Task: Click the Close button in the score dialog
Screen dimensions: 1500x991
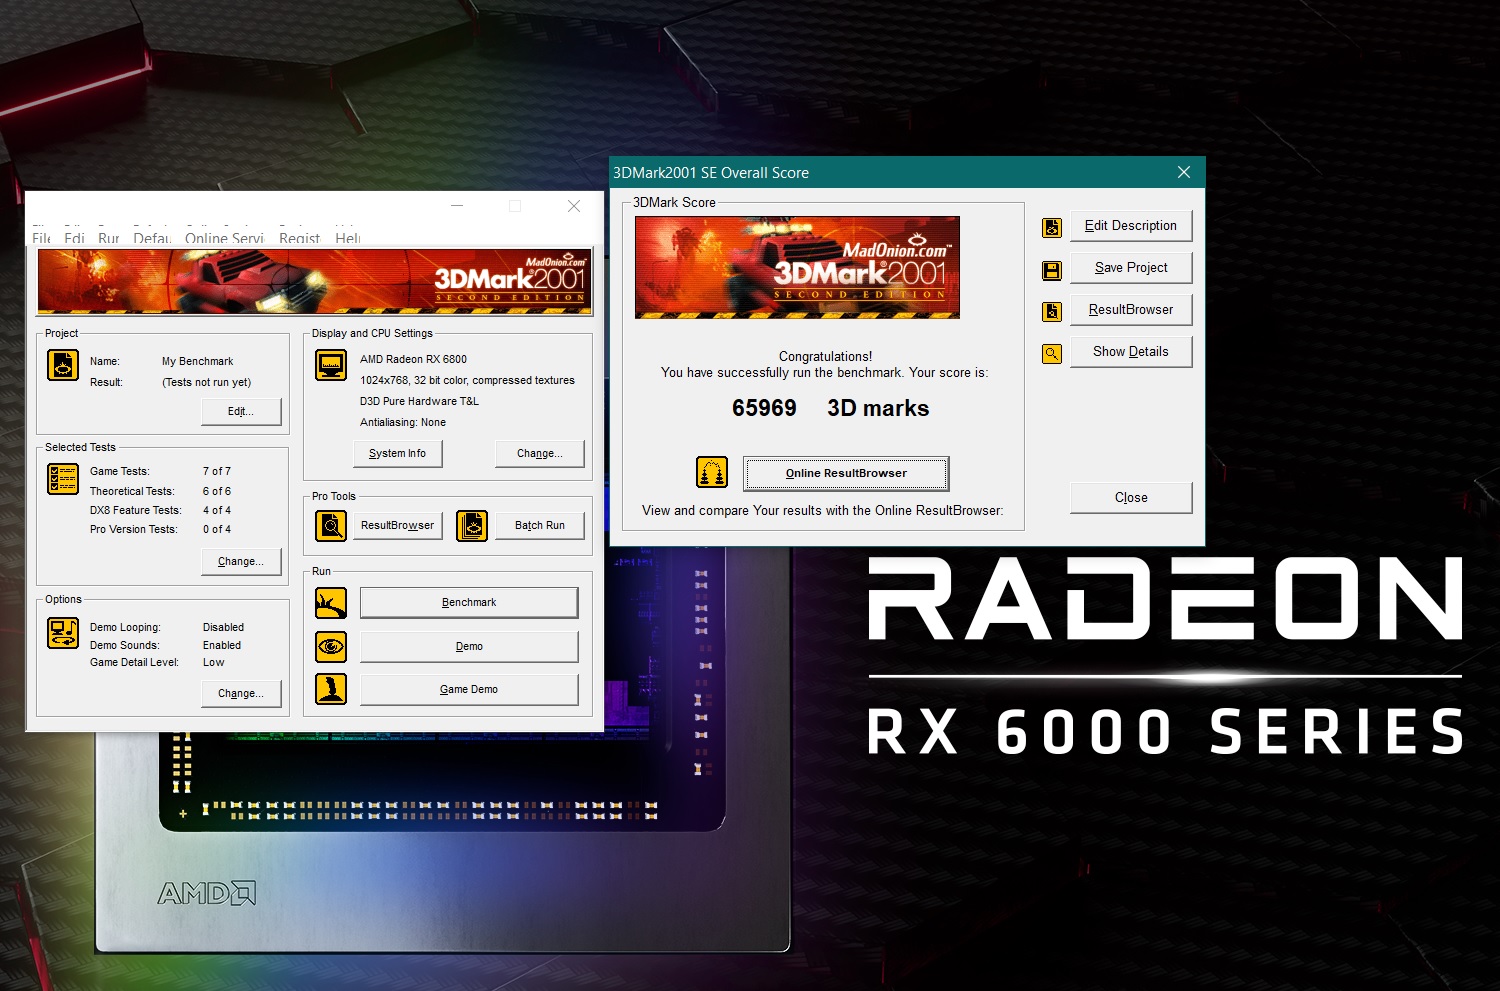Action: click(x=1131, y=497)
